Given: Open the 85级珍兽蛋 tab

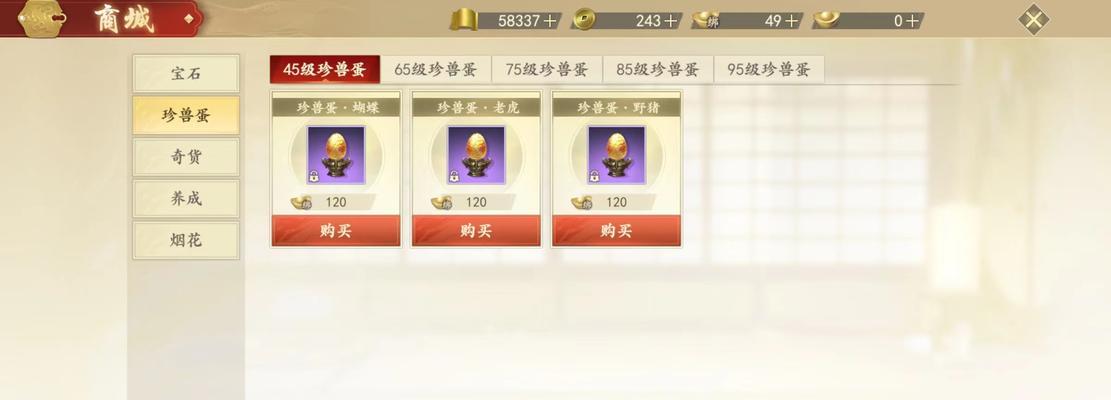Looking at the screenshot, I should tap(658, 69).
